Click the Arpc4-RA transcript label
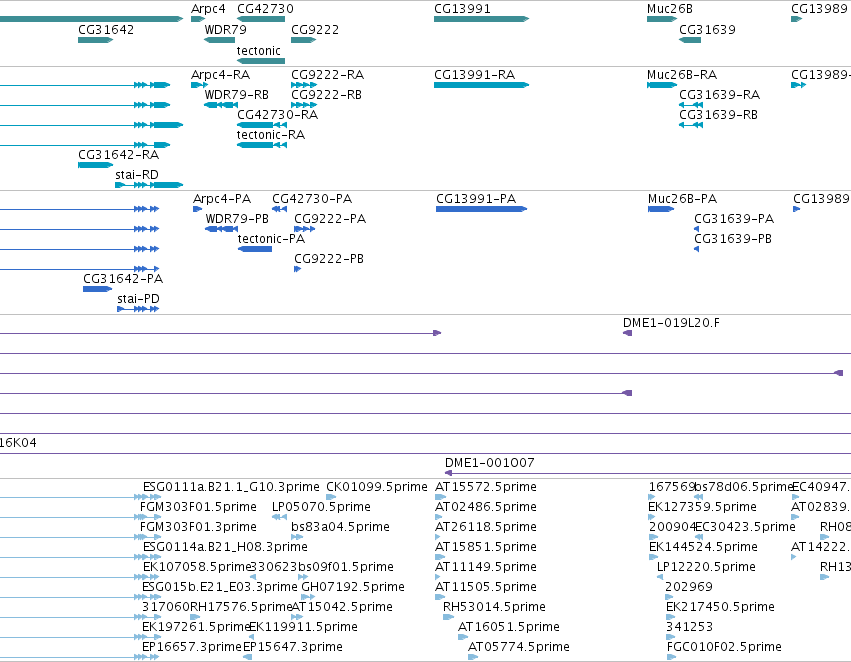The height and width of the screenshot is (662, 851). pos(220,75)
